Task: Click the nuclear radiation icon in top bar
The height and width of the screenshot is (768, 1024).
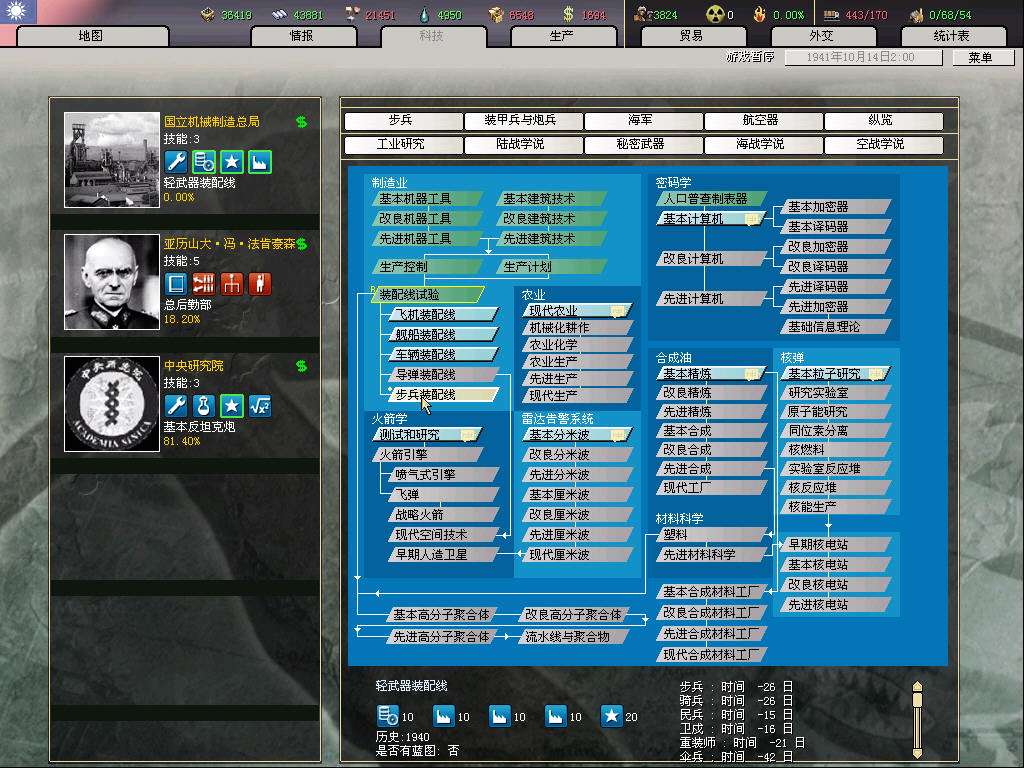Action: [715, 14]
